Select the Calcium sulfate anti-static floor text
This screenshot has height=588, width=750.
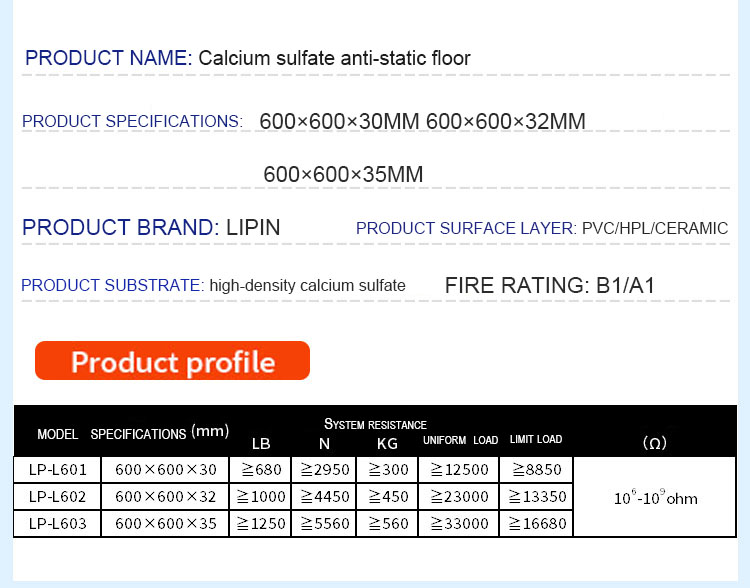[334, 58]
